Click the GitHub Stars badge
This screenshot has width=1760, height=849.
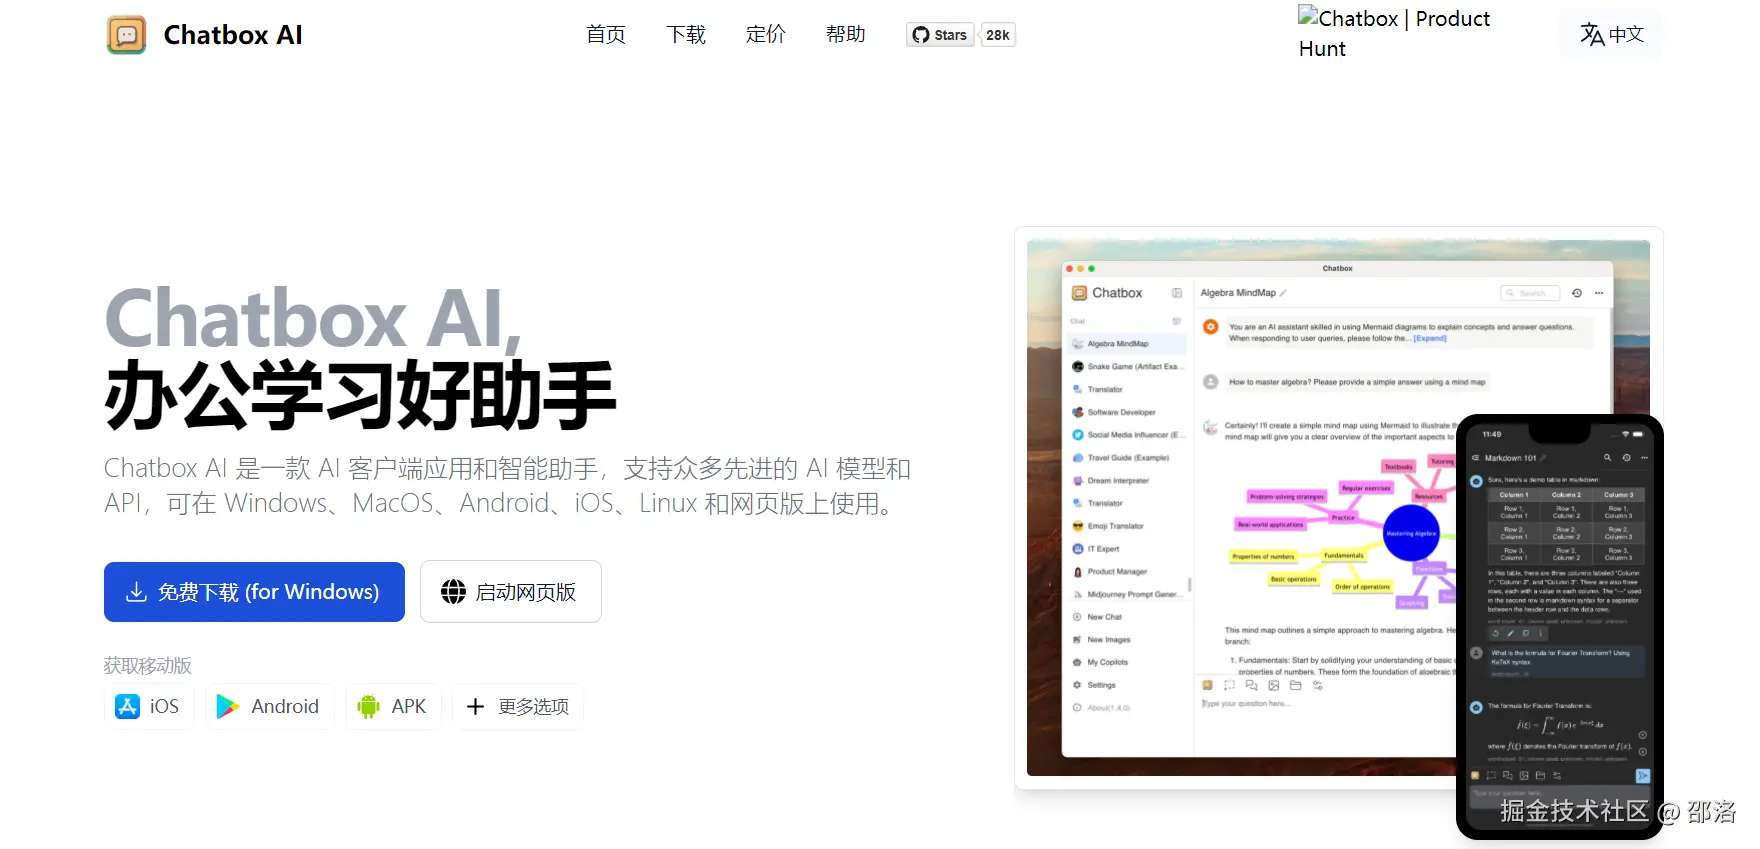(940, 35)
